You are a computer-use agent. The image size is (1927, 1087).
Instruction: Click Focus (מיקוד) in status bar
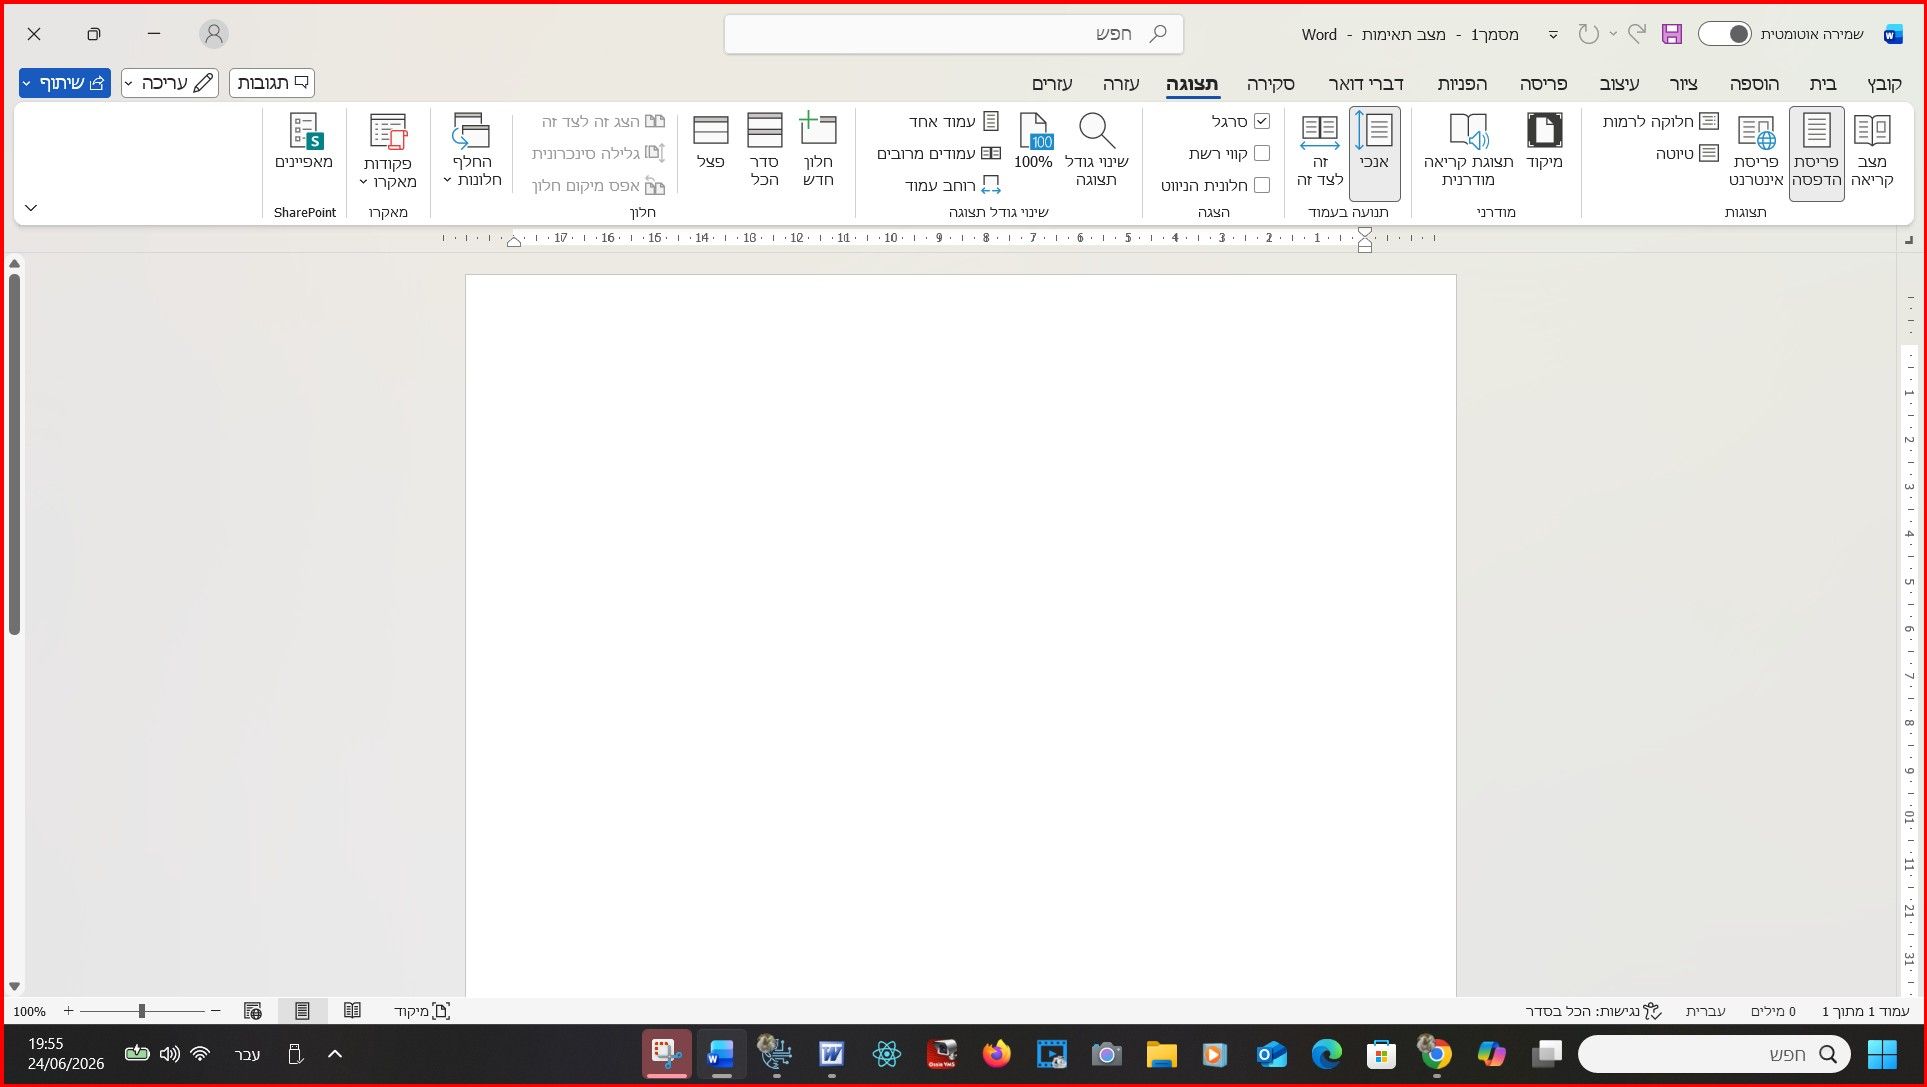click(x=422, y=1011)
